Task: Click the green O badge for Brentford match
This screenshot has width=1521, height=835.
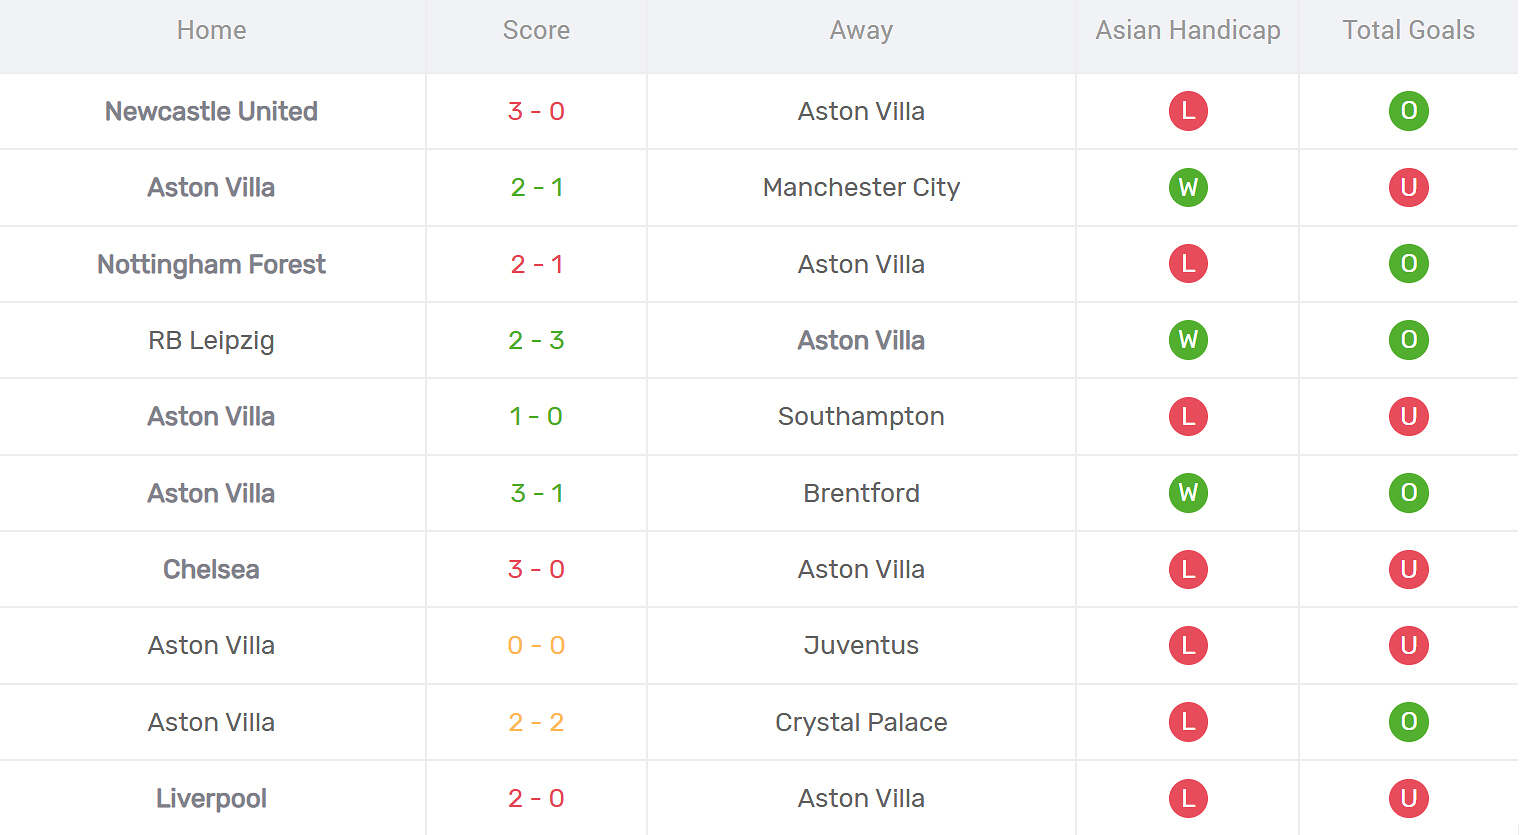Action: click(x=1408, y=493)
